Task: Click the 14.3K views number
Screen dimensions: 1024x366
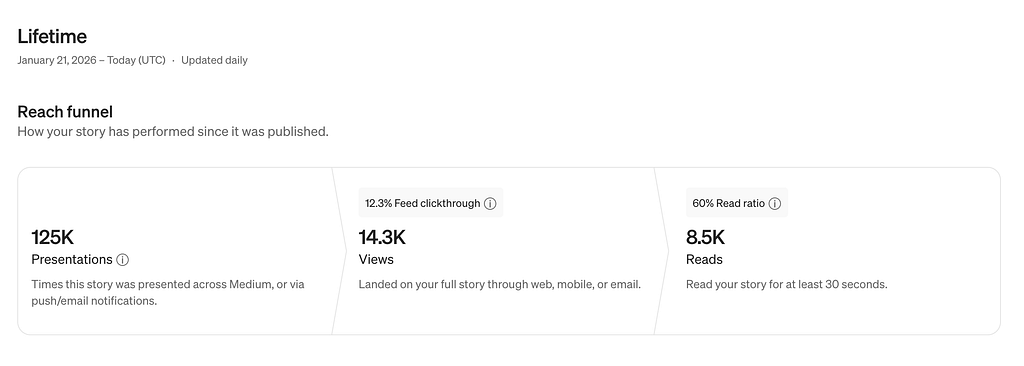Action: (x=382, y=237)
